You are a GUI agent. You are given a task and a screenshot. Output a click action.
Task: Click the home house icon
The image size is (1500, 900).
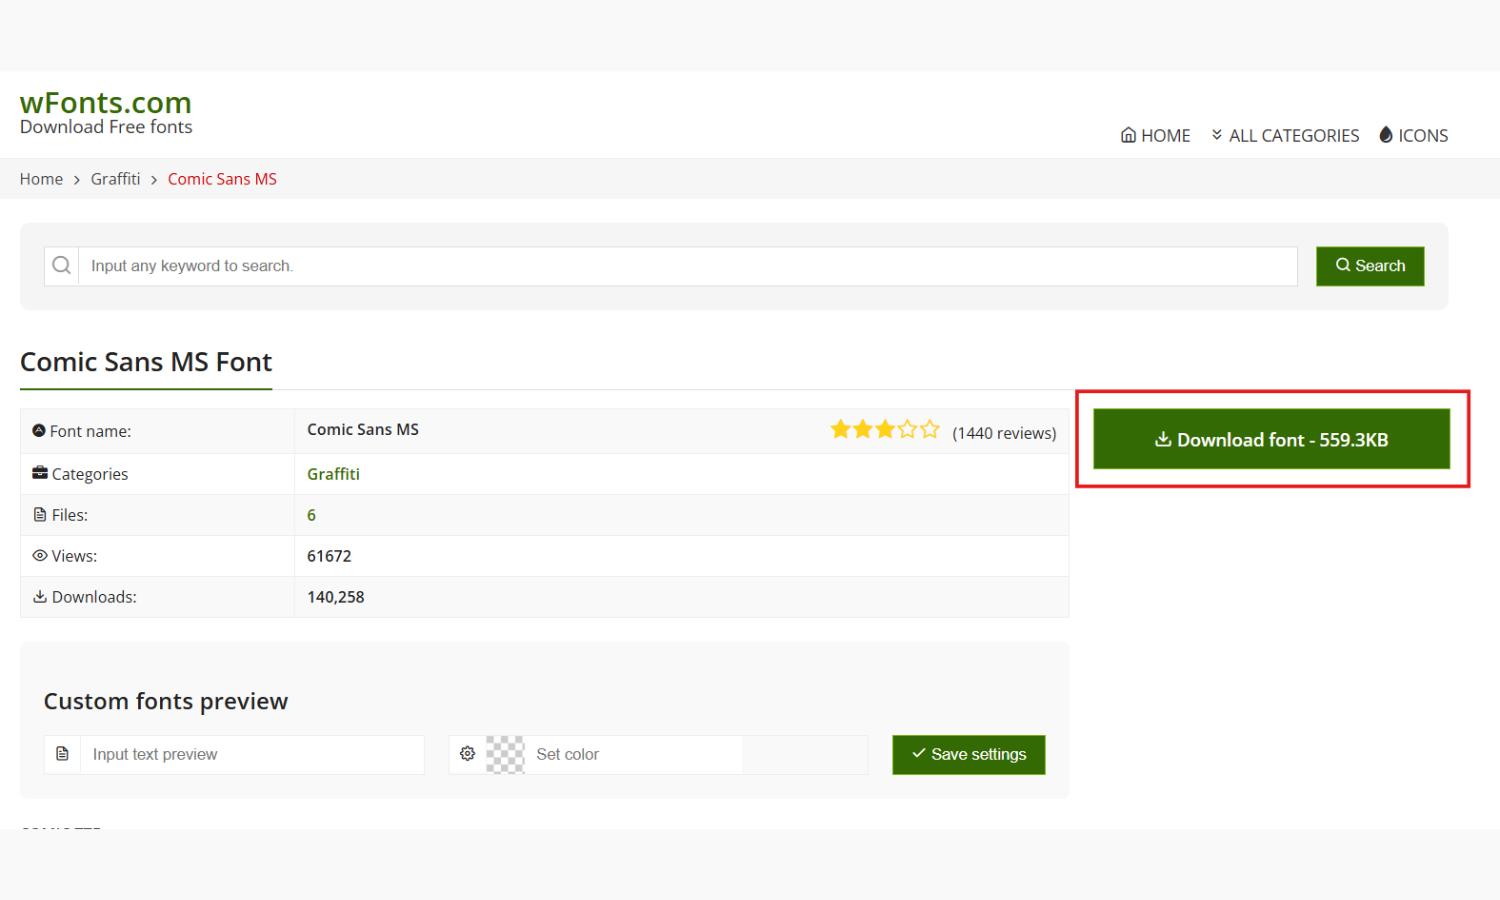pyautogui.click(x=1128, y=135)
